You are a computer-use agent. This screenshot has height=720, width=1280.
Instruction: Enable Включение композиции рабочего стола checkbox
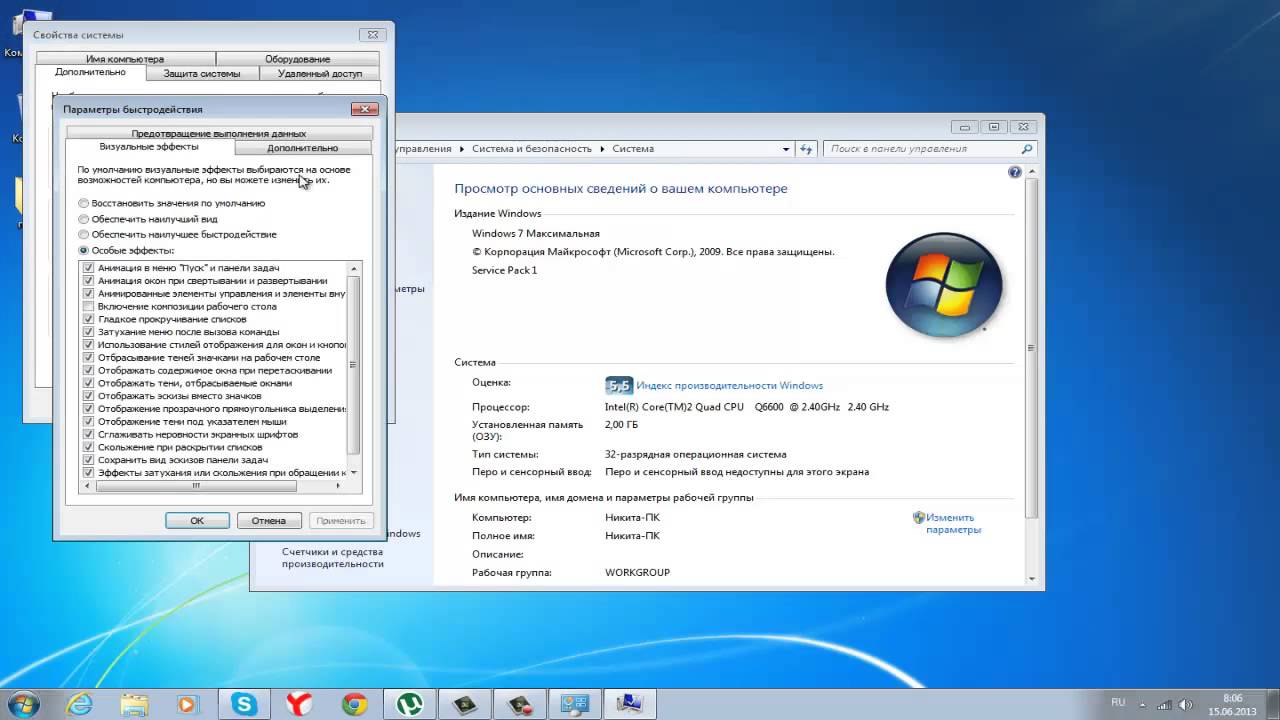tap(89, 306)
